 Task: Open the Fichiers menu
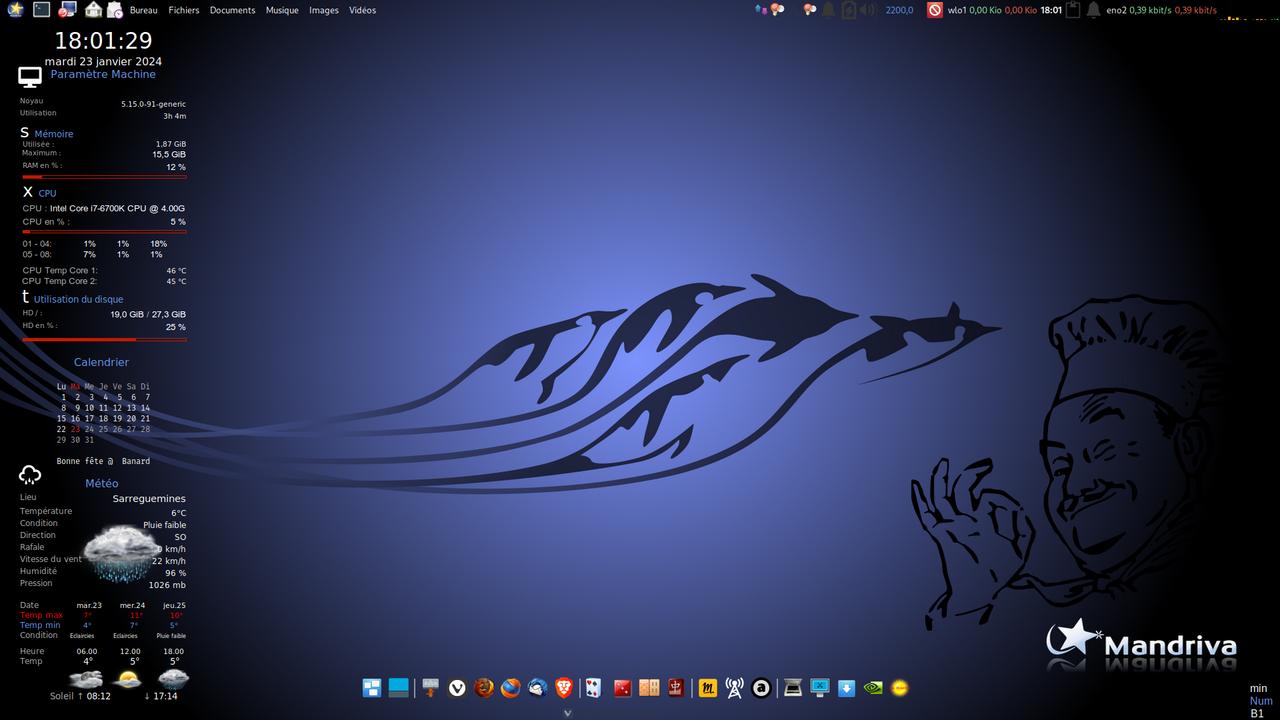coord(184,10)
